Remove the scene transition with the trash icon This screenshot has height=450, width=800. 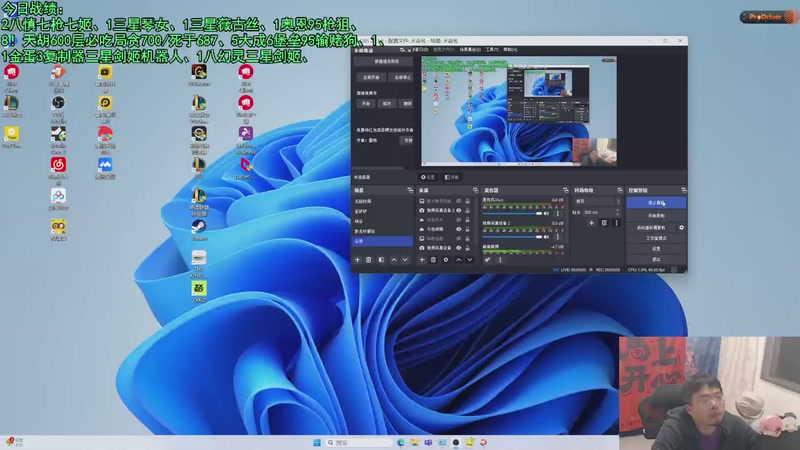click(604, 223)
